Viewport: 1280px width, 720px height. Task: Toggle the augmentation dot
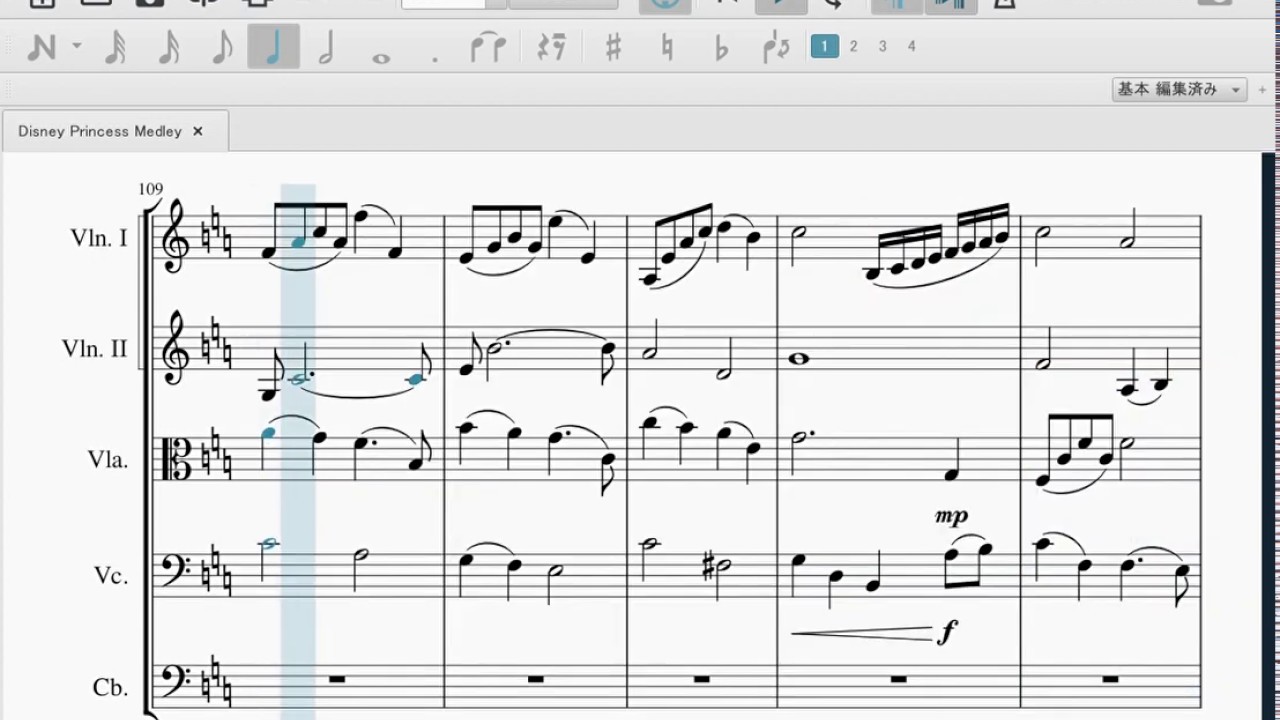[434, 60]
